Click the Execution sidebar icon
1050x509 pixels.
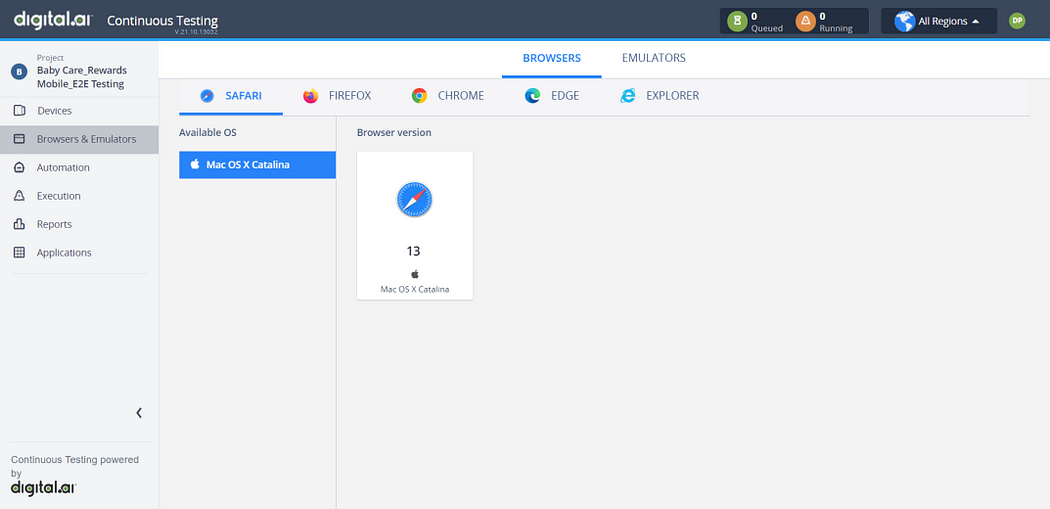pos(19,196)
